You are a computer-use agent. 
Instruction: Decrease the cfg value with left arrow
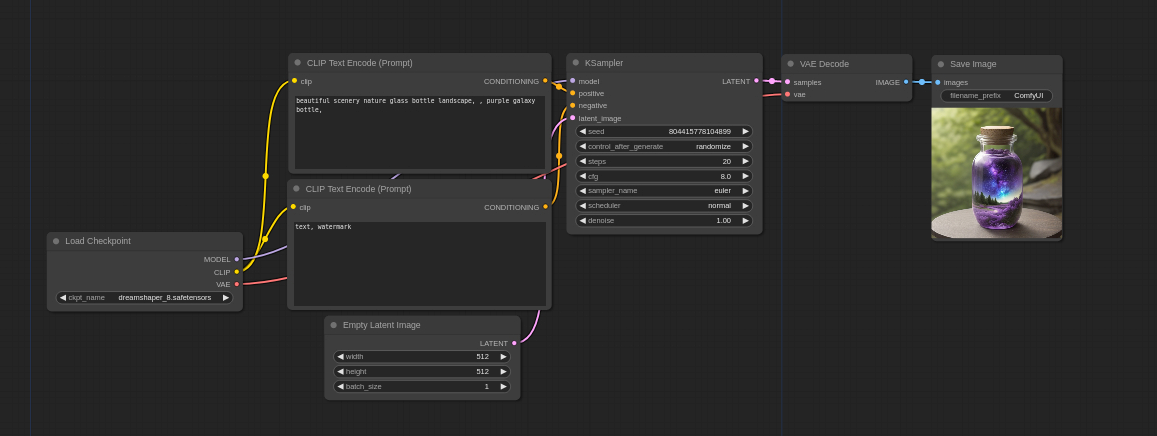[x=583, y=176]
